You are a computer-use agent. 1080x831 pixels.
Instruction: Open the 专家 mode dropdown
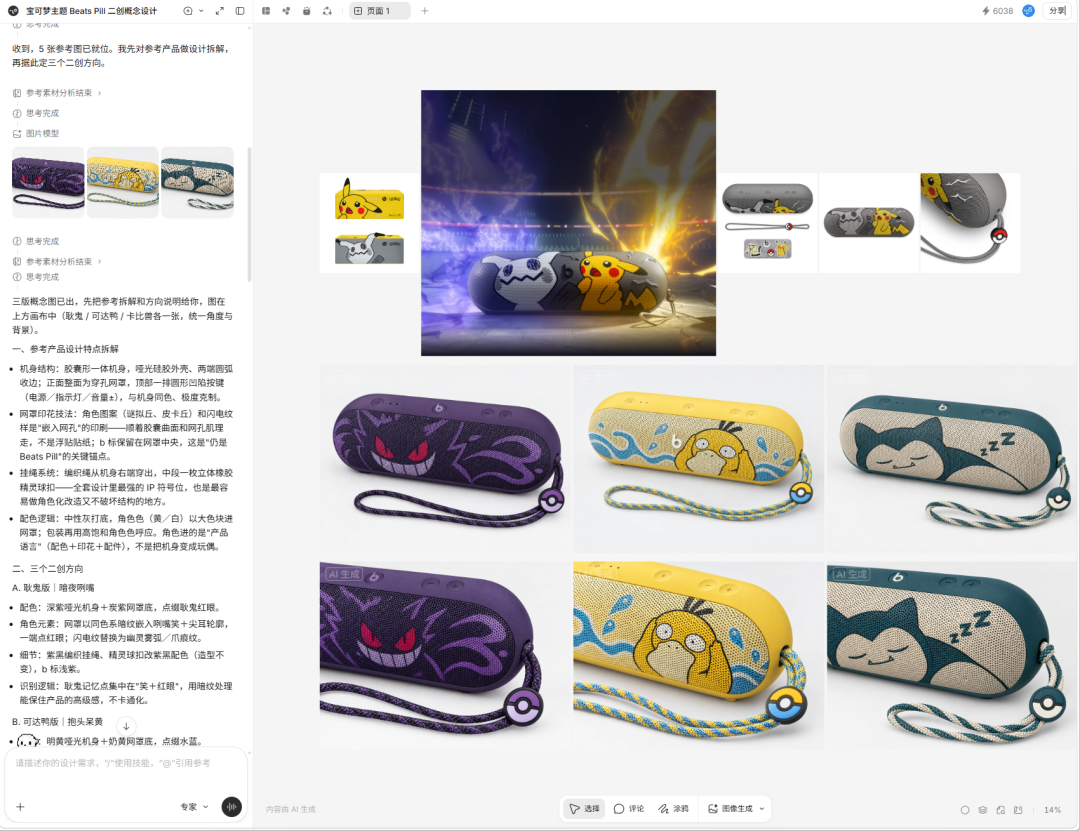194,807
